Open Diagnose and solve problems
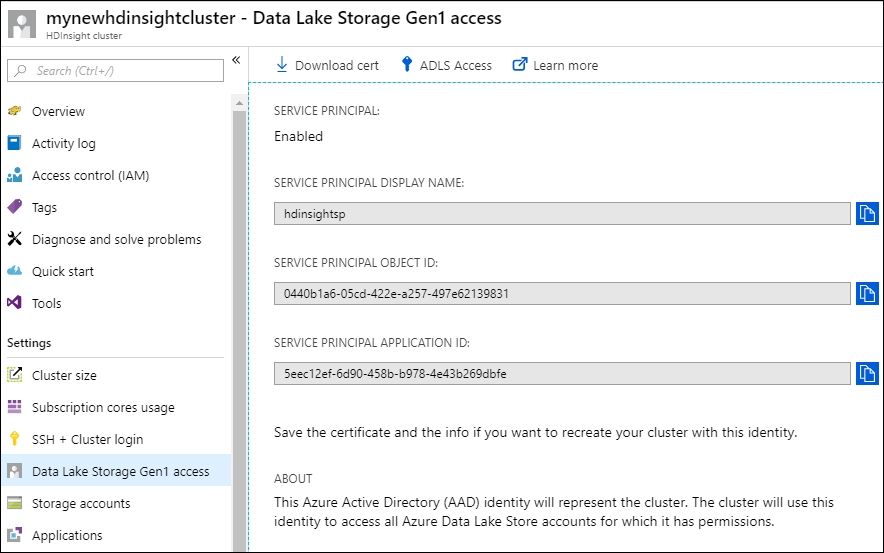 point(116,240)
